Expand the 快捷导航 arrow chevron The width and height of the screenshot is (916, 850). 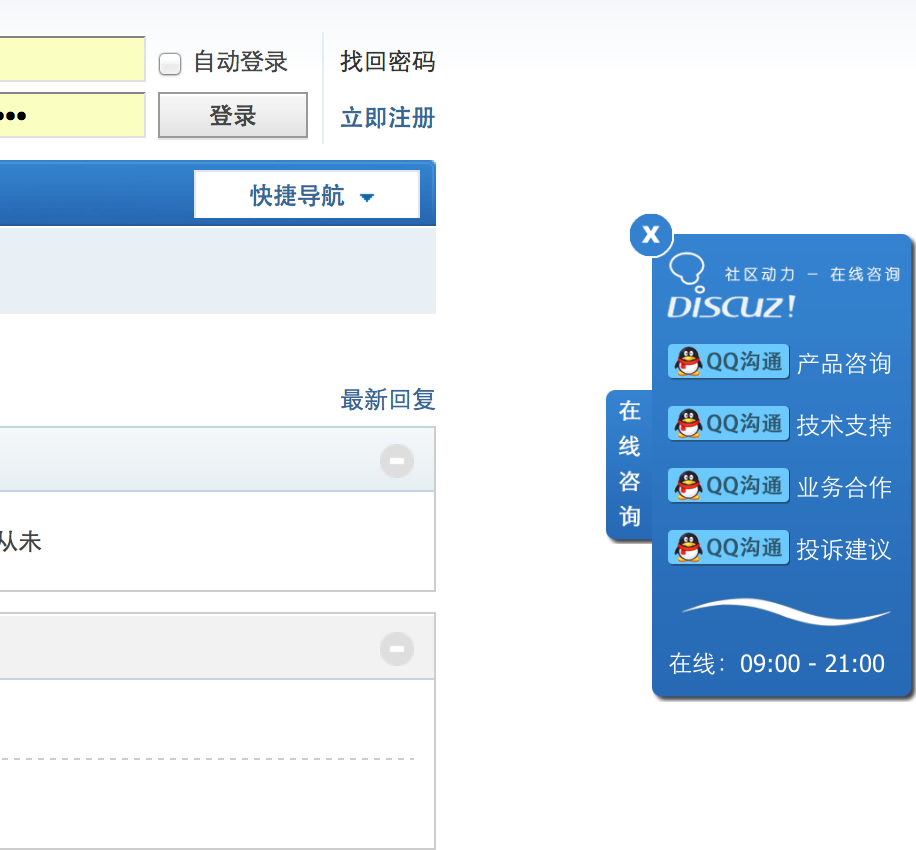(367, 196)
